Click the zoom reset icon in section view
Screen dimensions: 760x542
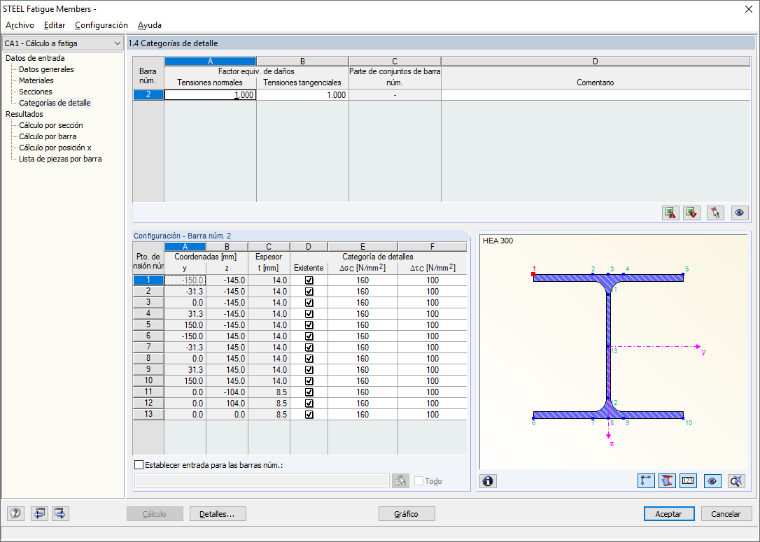(x=736, y=481)
